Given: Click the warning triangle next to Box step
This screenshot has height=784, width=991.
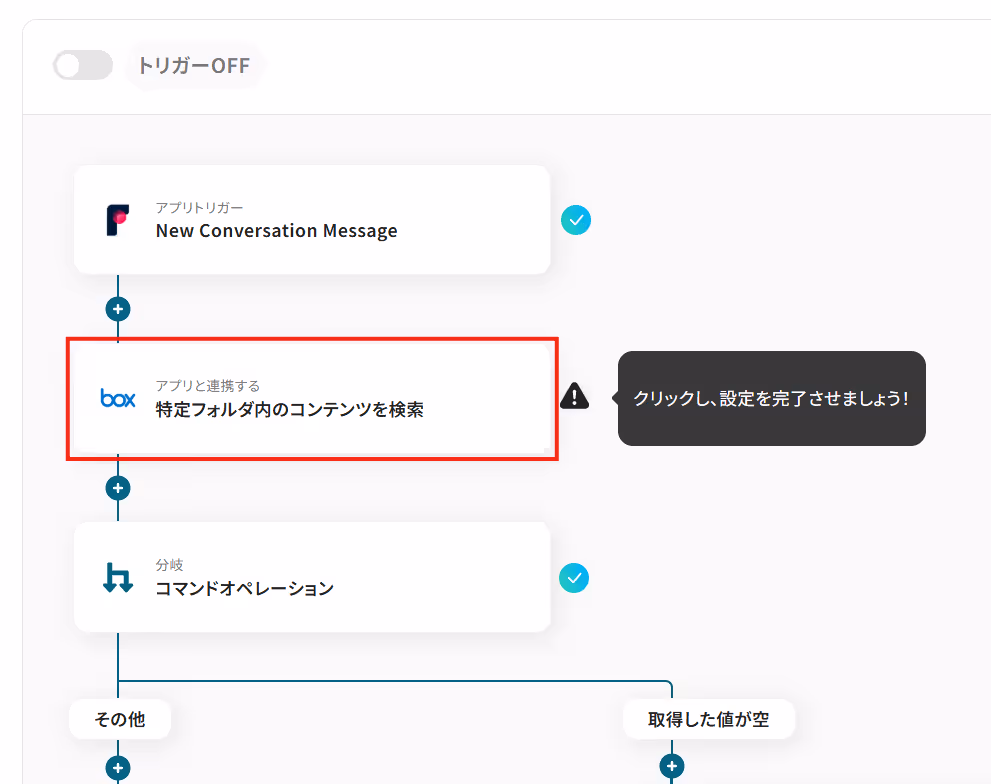Looking at the screenshot, I should click(575, 396).
